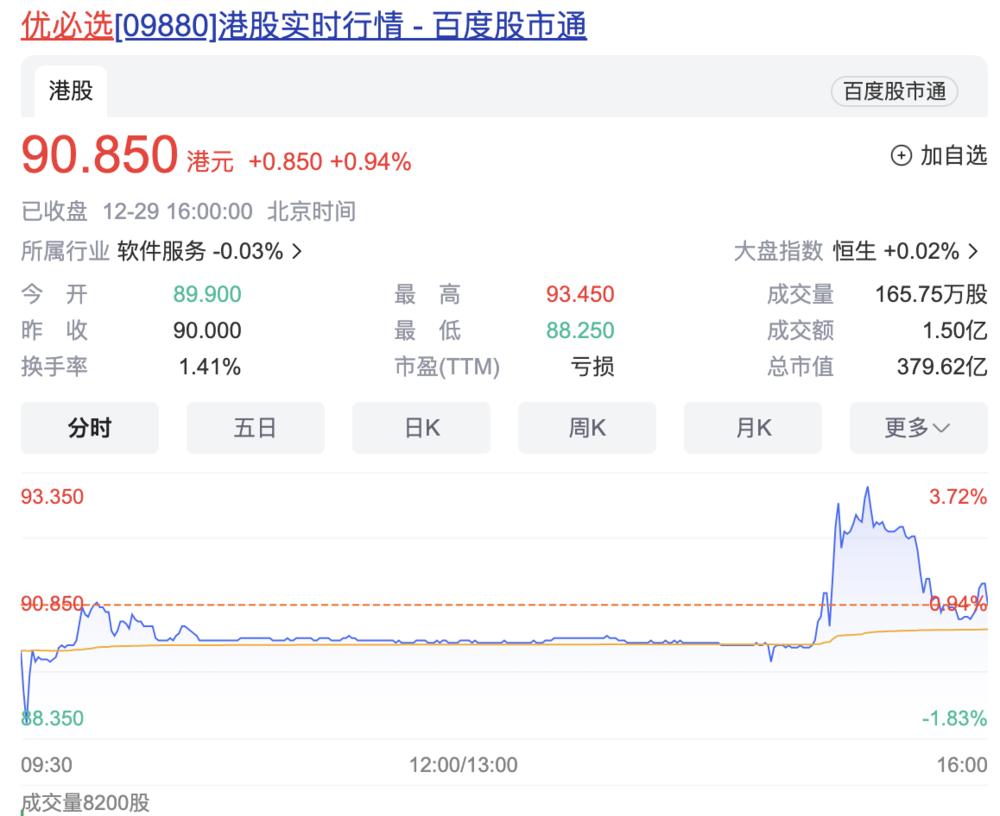Screen dimensions: 1000x816
Task: Click the 换手率 value 1.41%
Action: [x=210, y=367]
